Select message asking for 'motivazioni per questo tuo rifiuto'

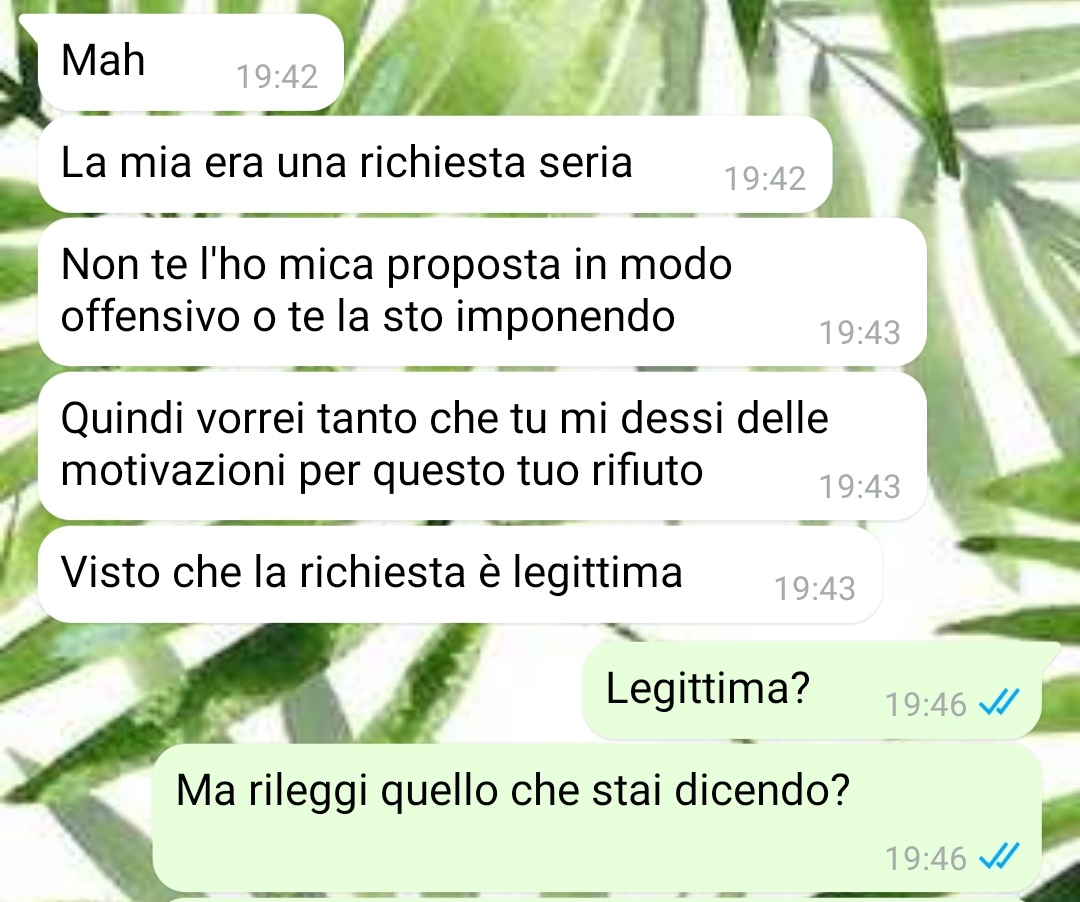click(x=482, y=446)
